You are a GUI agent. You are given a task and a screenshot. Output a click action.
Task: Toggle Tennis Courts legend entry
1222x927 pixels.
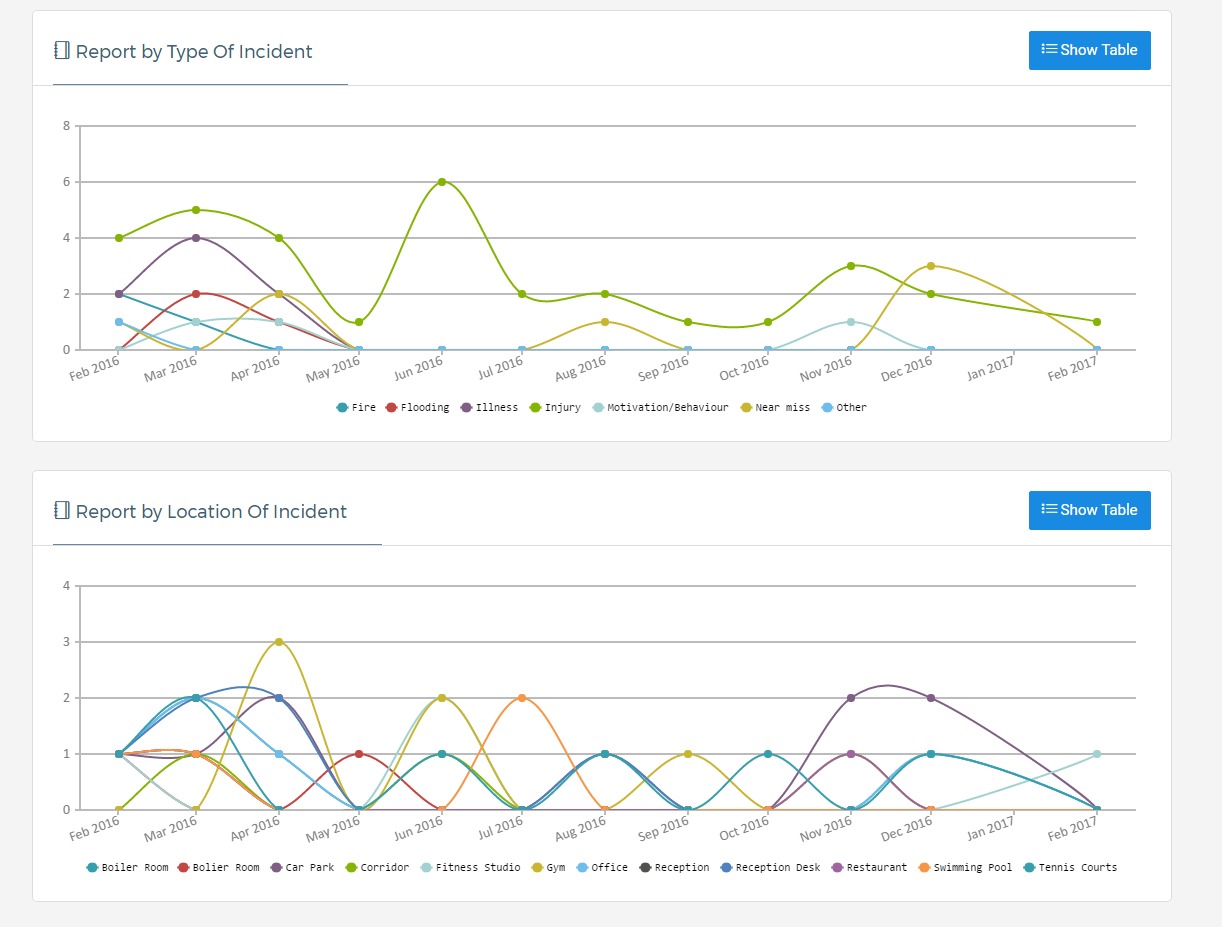(1070, 868)
